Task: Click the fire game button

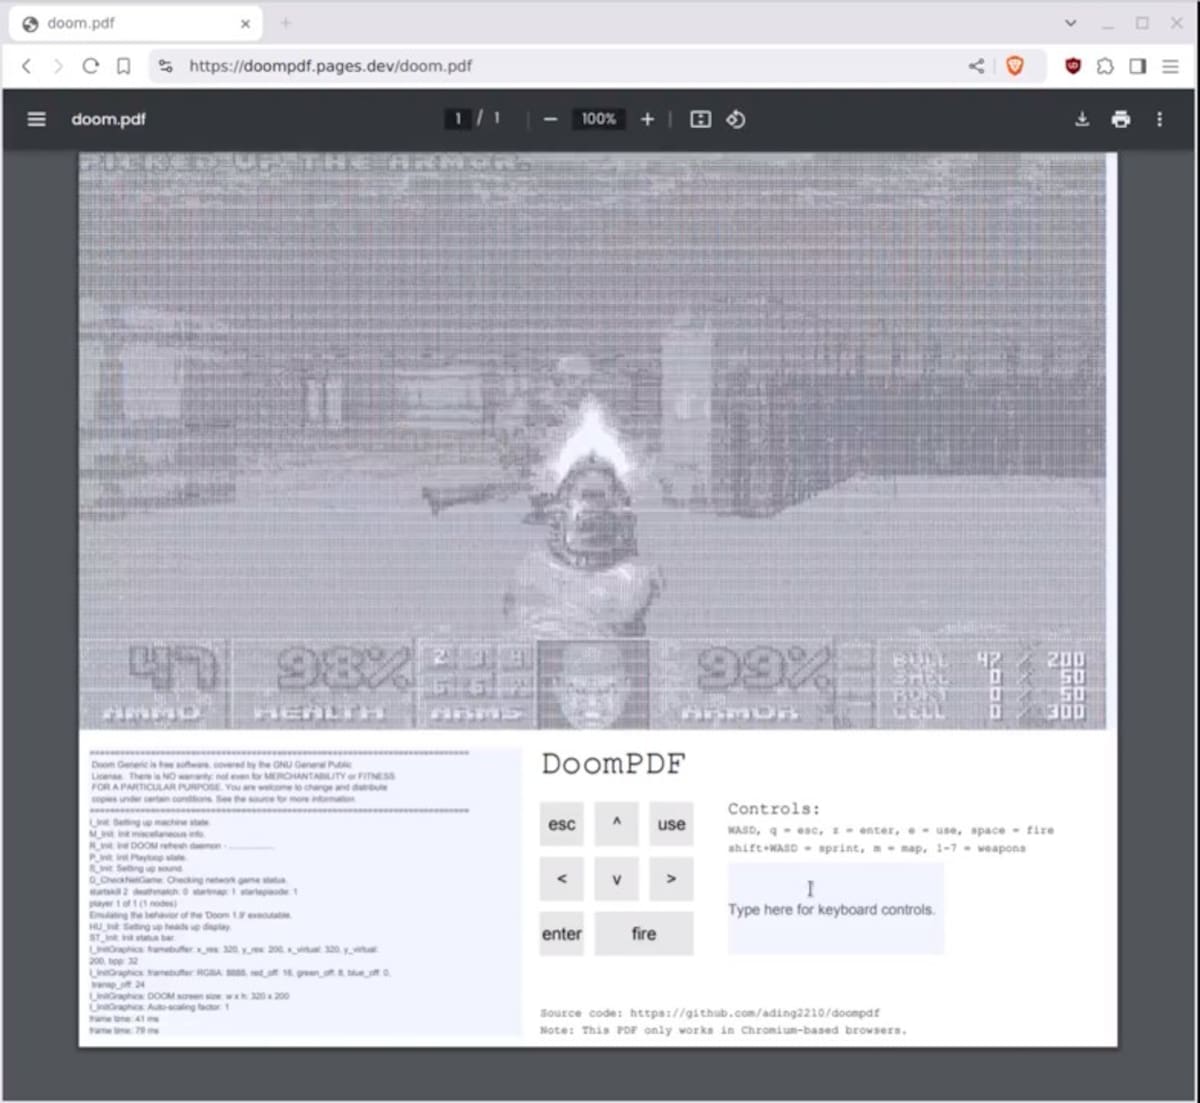Action: [x=644, y=933]
